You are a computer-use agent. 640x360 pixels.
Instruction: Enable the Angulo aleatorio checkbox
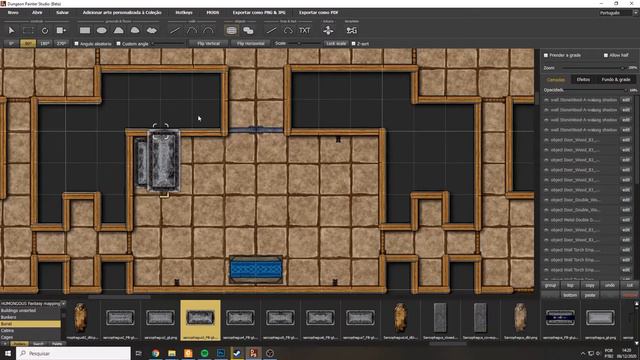point(76,43)
